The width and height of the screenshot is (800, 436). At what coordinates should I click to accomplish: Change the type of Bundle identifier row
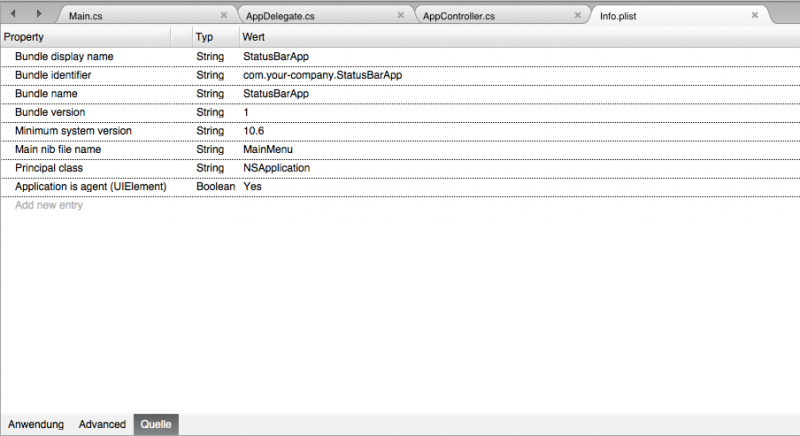[210, 75]
